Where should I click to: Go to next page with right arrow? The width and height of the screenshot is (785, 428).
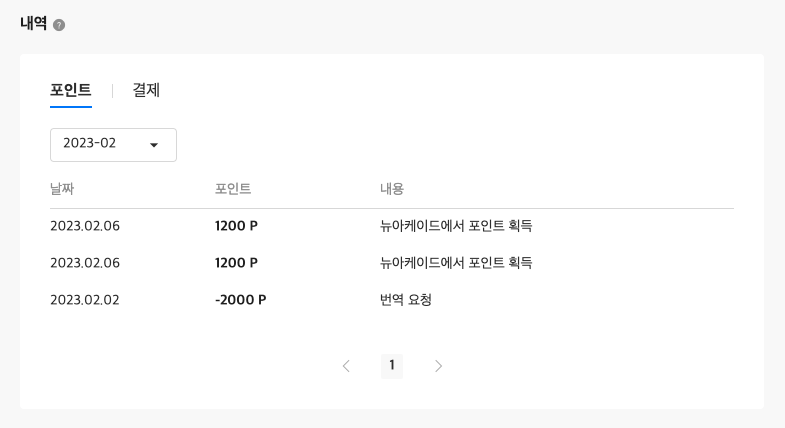pos(438,366)
